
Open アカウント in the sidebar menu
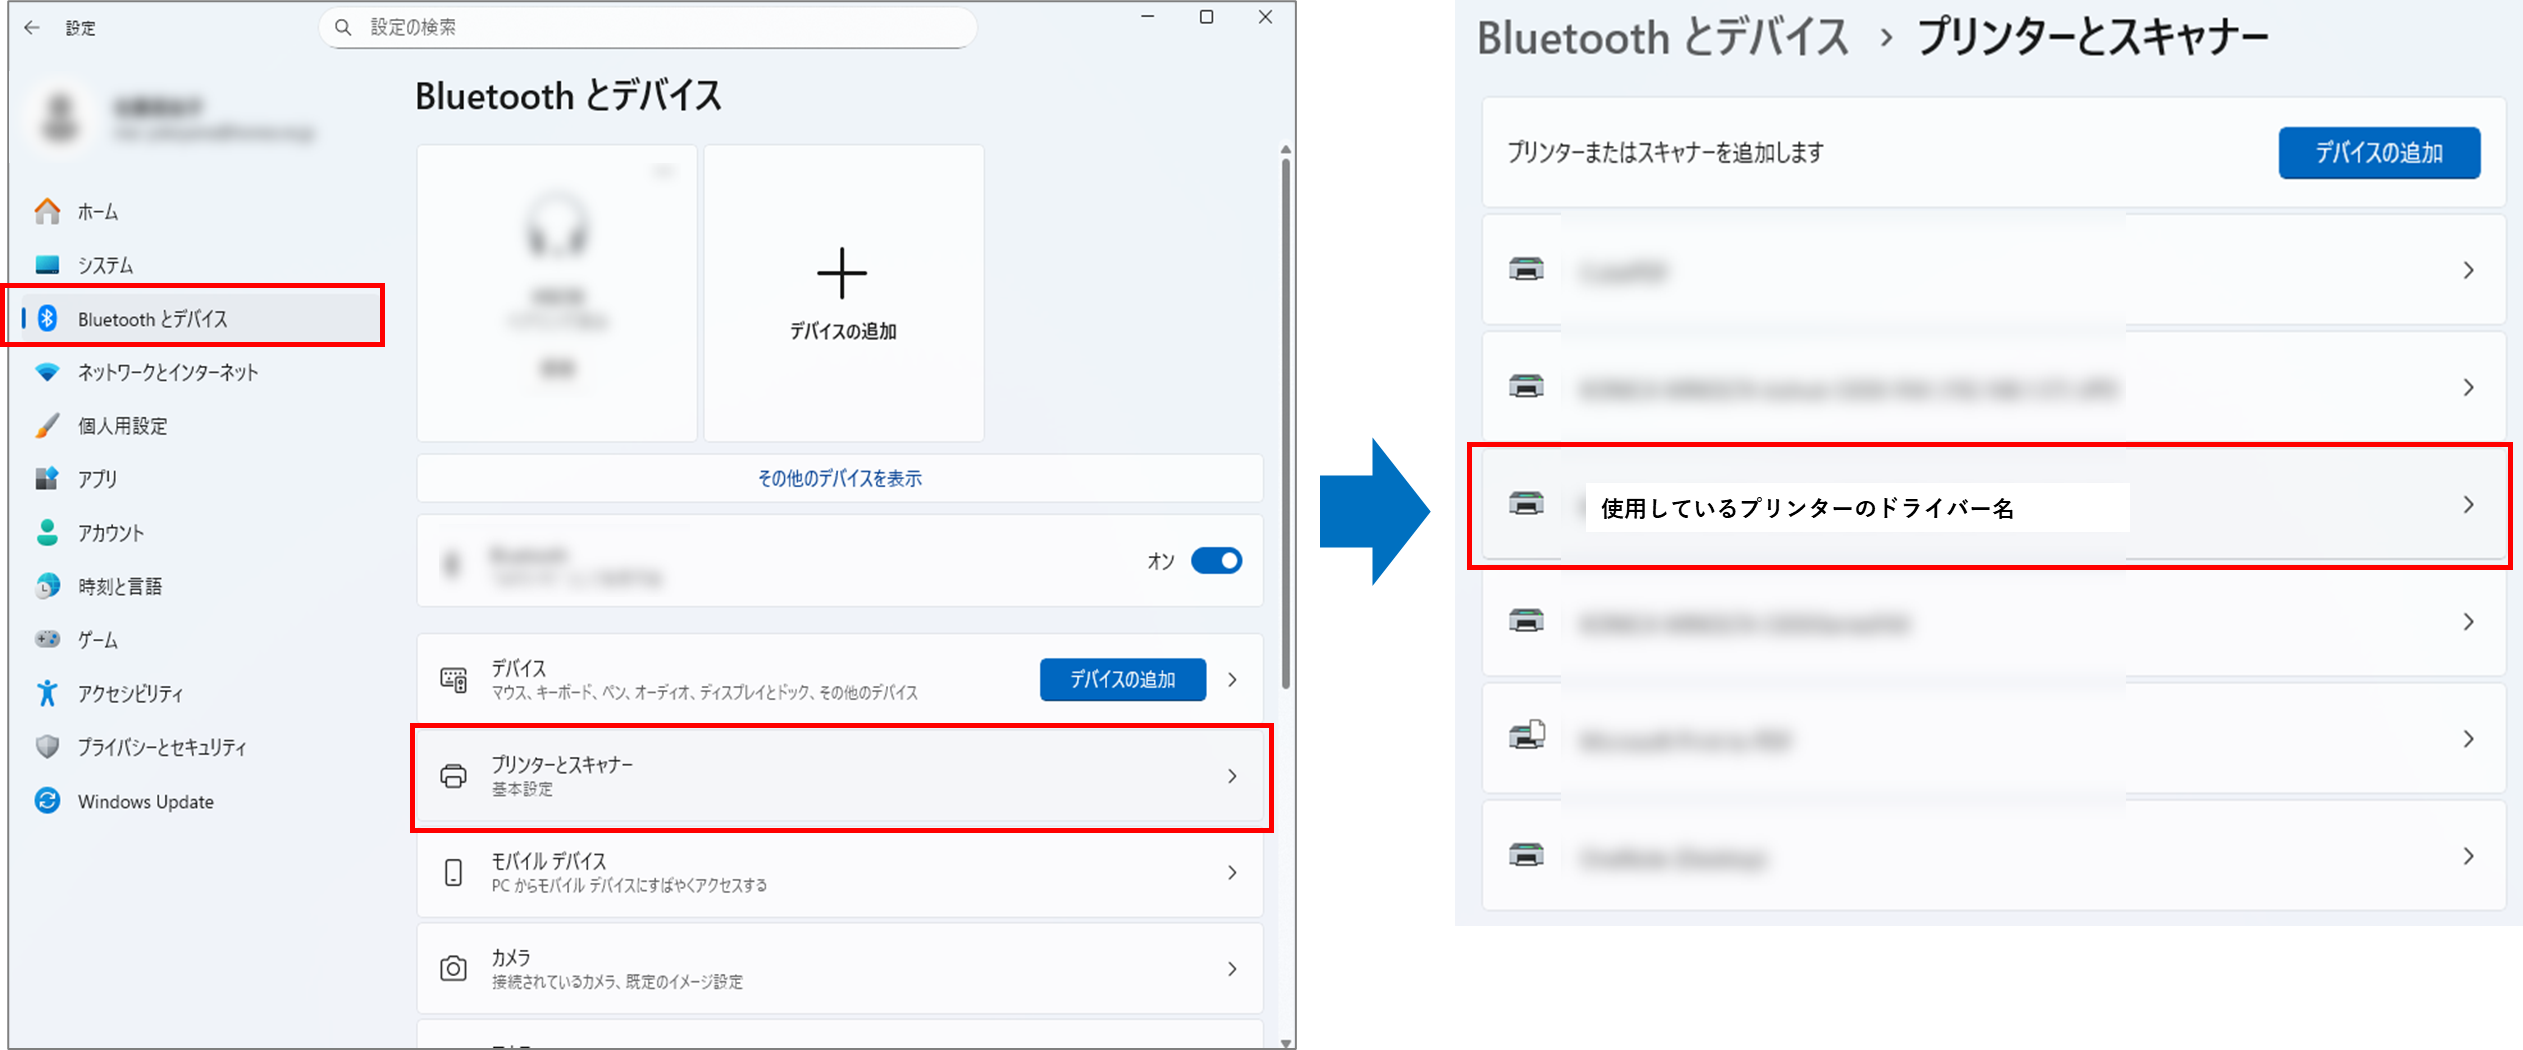coord(111,533)
